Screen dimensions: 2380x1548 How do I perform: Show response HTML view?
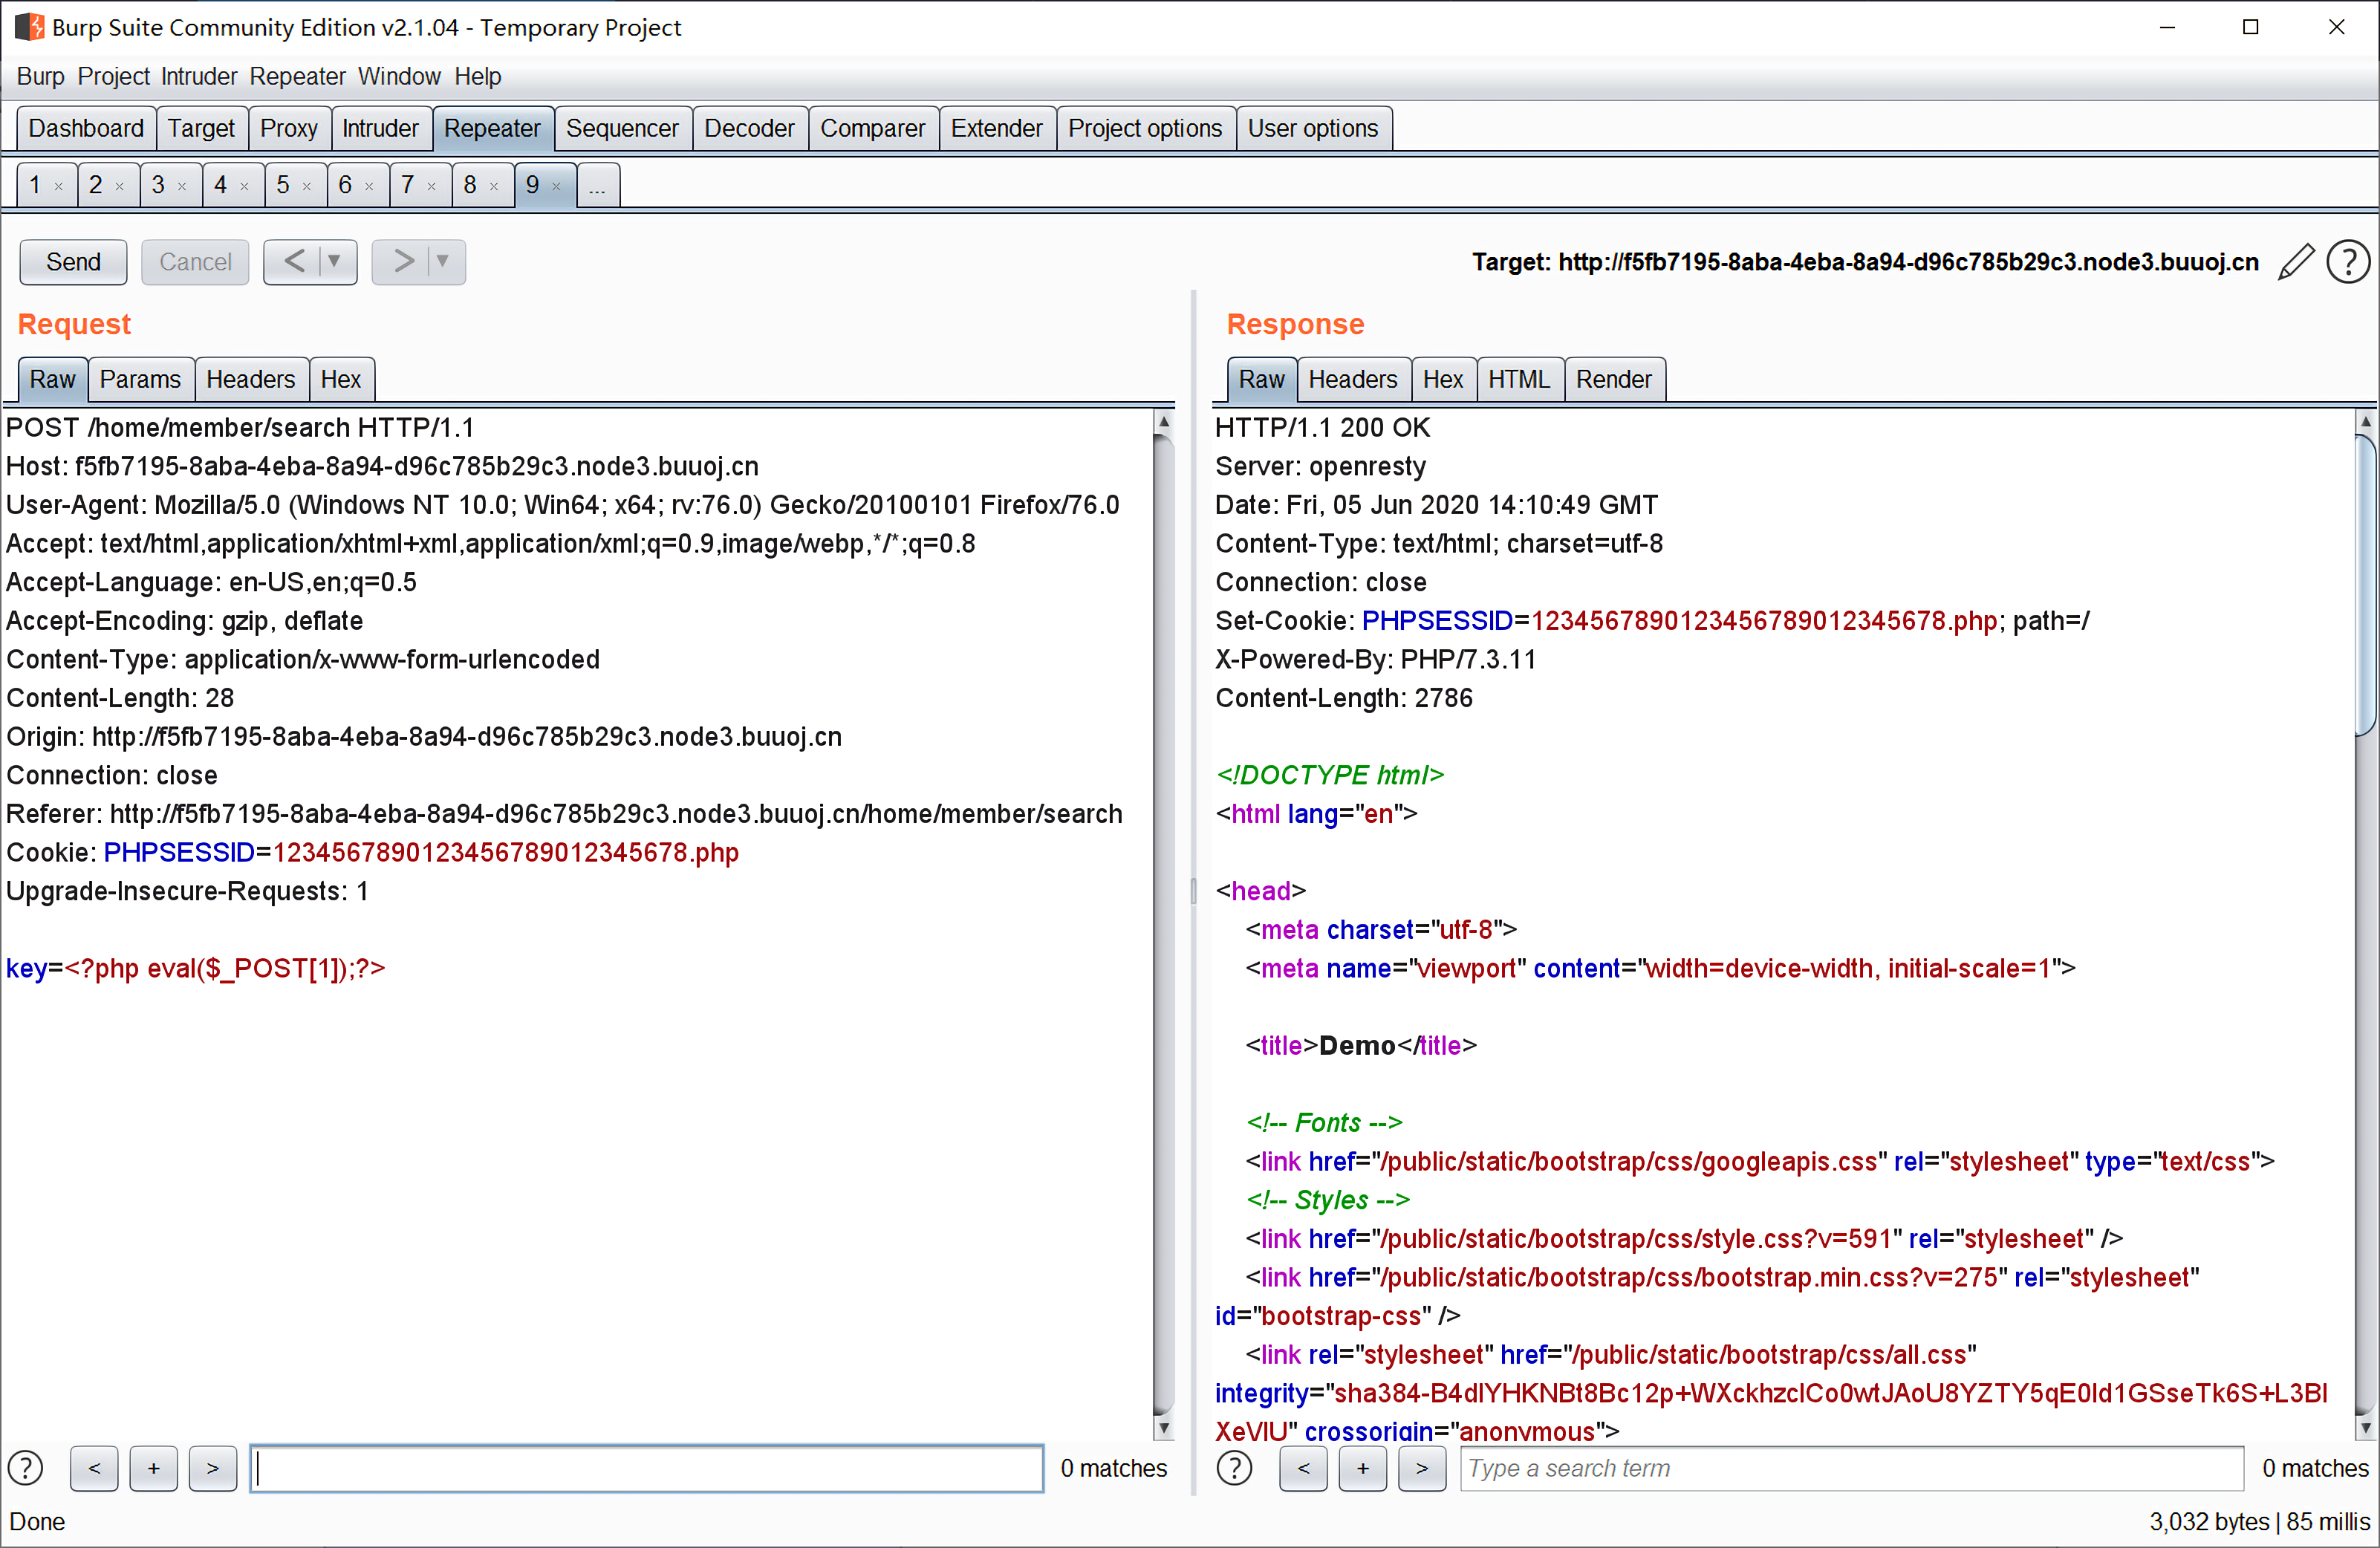tap(1519, 380)
